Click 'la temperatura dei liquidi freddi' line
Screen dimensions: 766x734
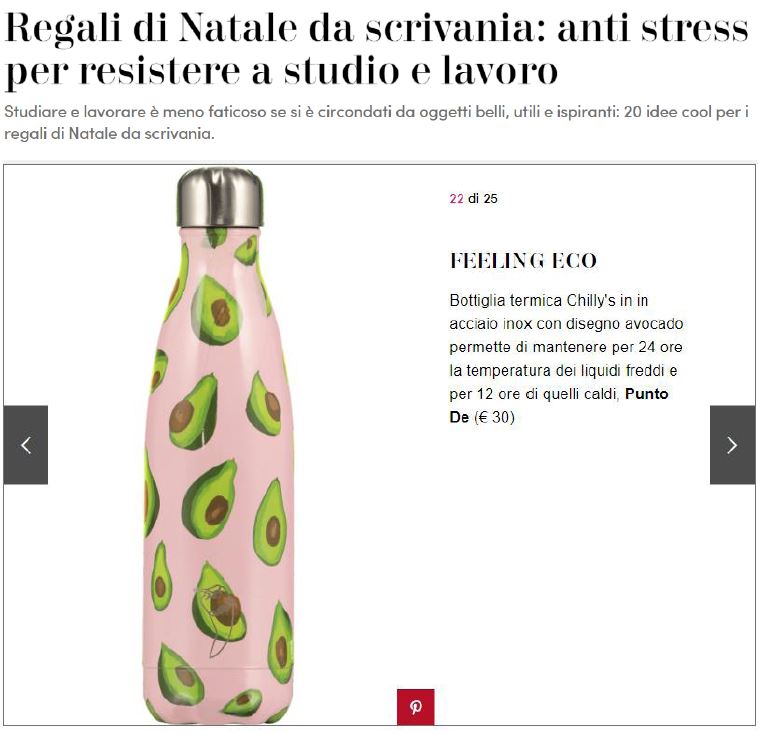[x=563, y=370]
